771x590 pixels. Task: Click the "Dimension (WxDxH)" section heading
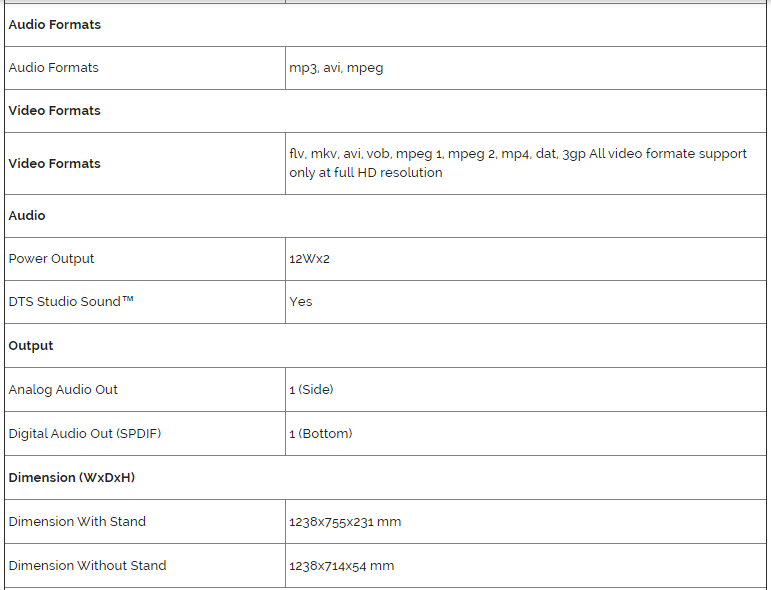pyautogui.click(x=71, y=478)
